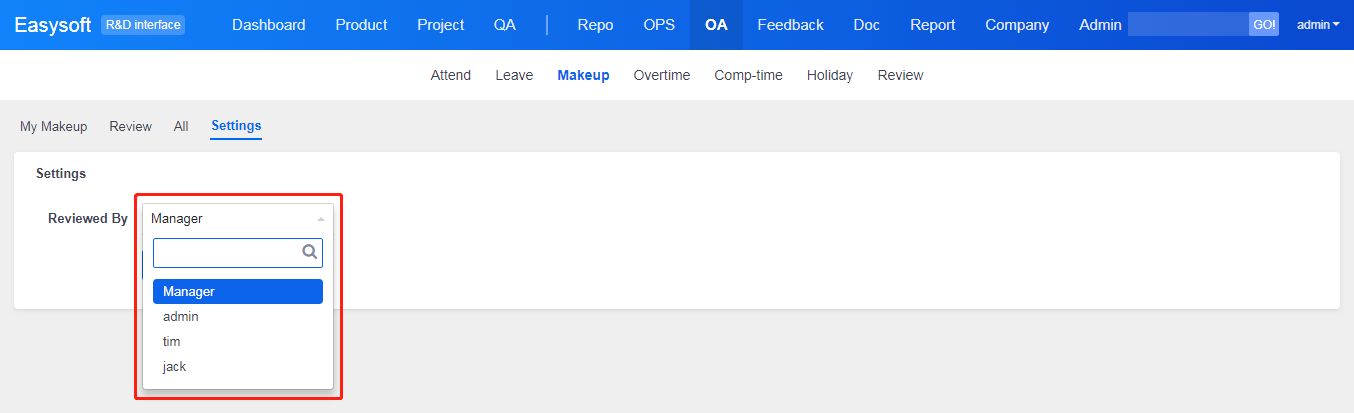This screenshot has height=413, width=1354.
Task: Switch to the Leave section
Action: click(x=514, y=75)
